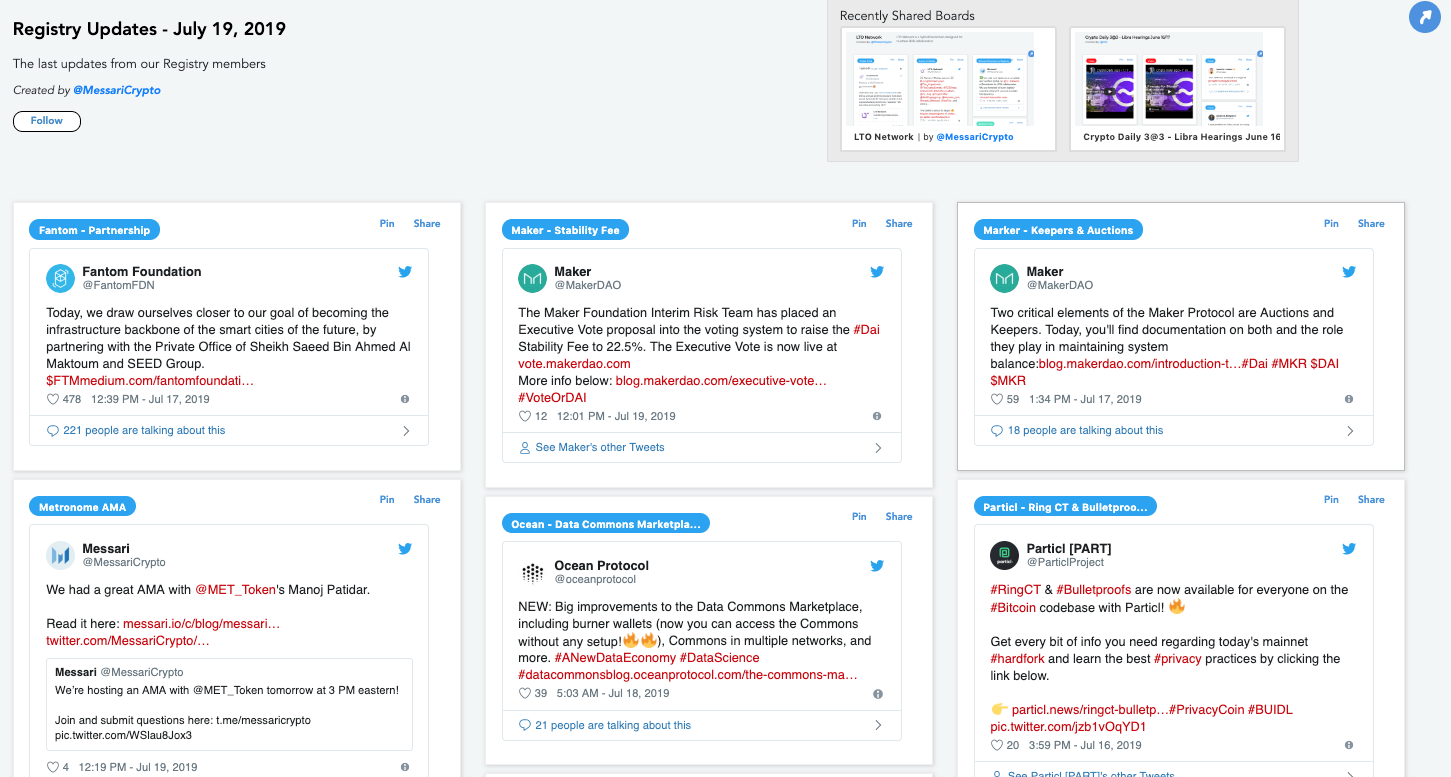Share the Metronome AMA card

click(x=427, y=500)
